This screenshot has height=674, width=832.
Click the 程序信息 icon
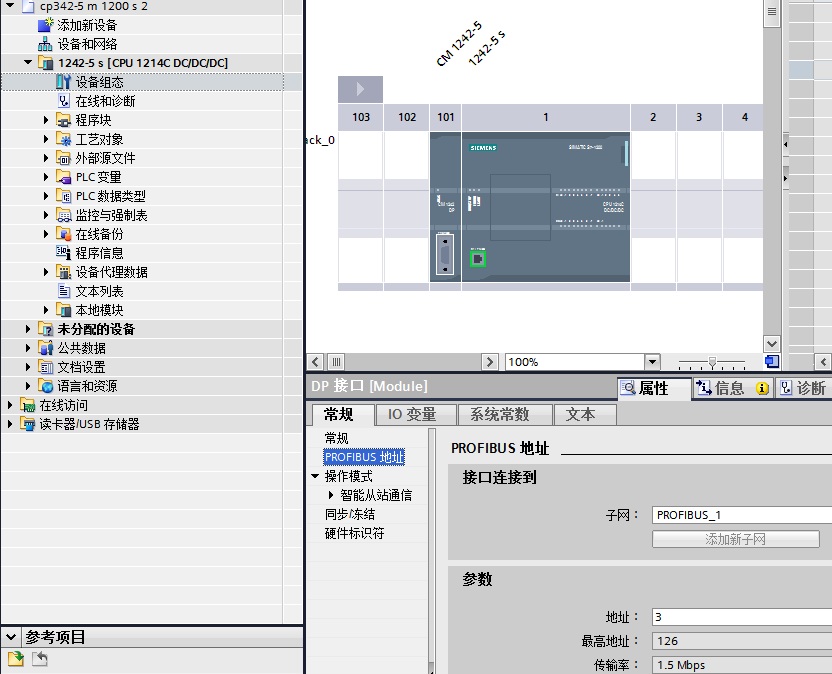click(x=64, y=253)
